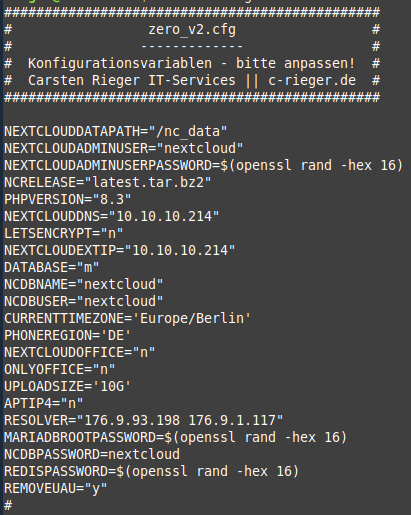This screenshot has width=411, height=515.
Task: Click the PHONEREGION='DE' line
Action: pyautogui.click(x=68, y=335)
